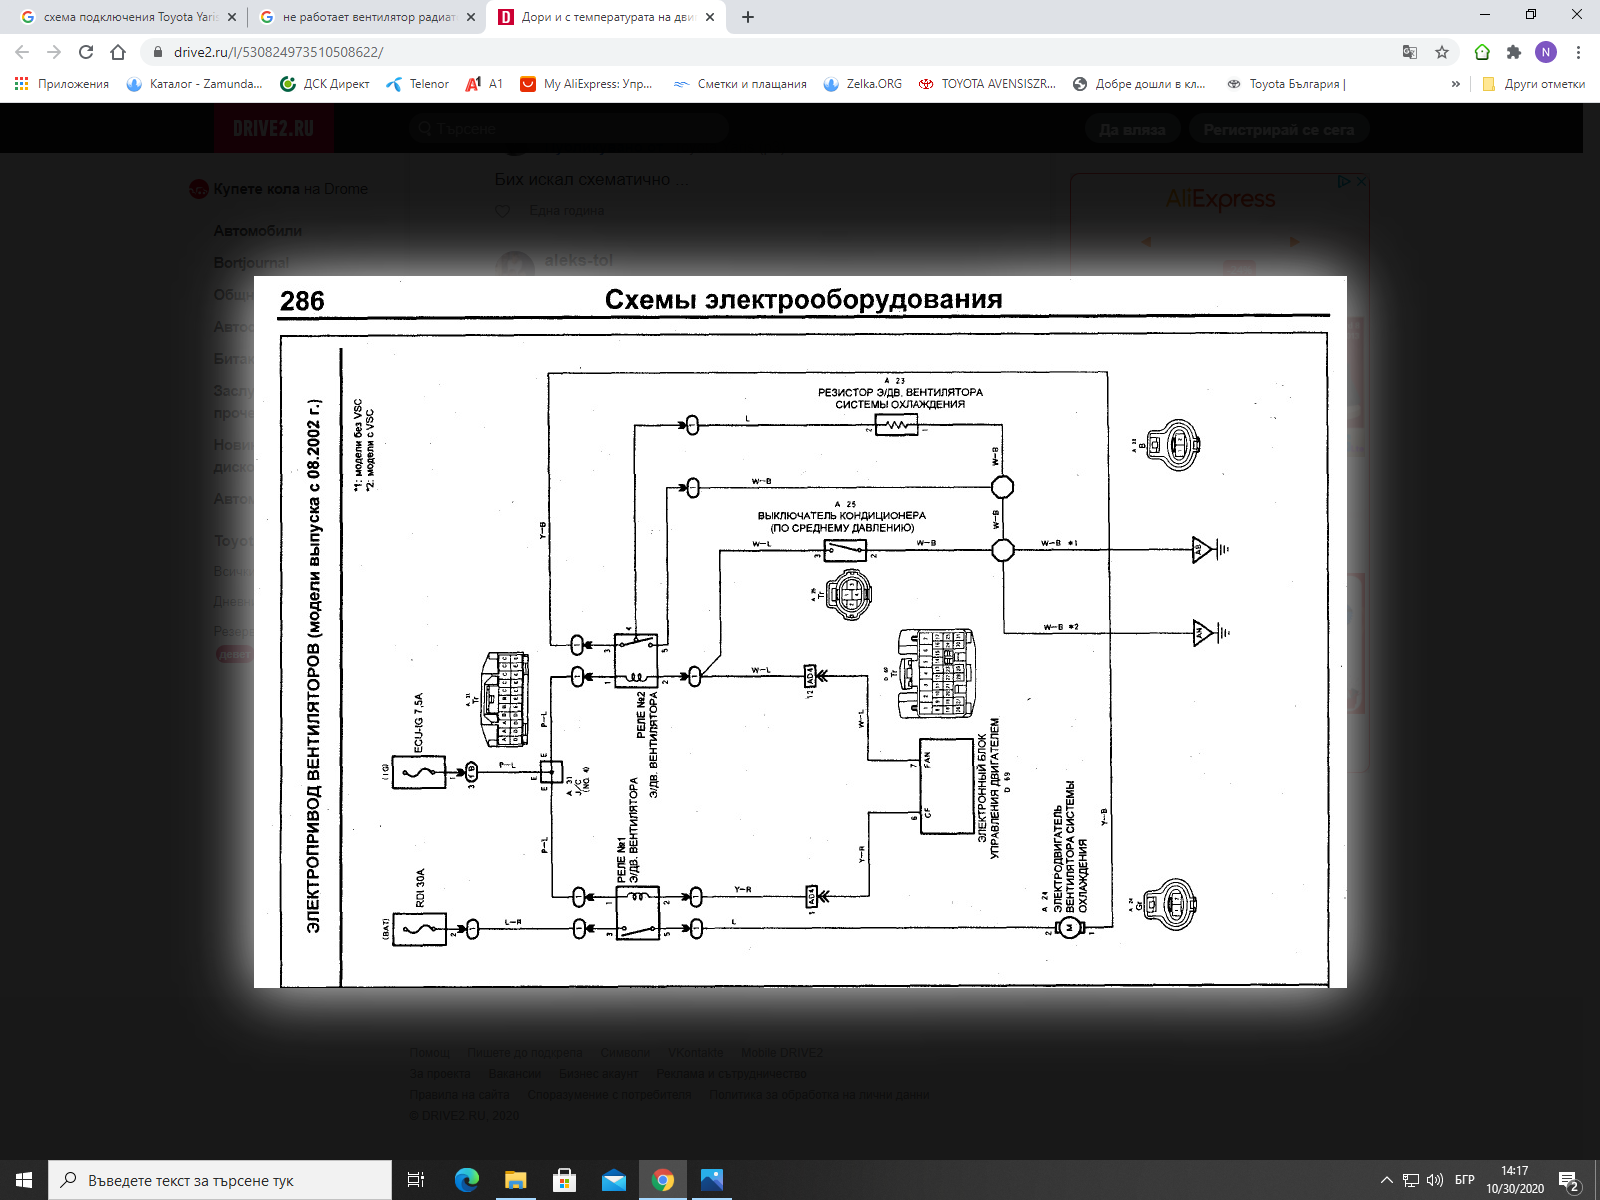Viewport: 1600px width, 1200px height.
Task: Open Chrome Extensions puzzle icon
Action: [x=1514, y=52]
